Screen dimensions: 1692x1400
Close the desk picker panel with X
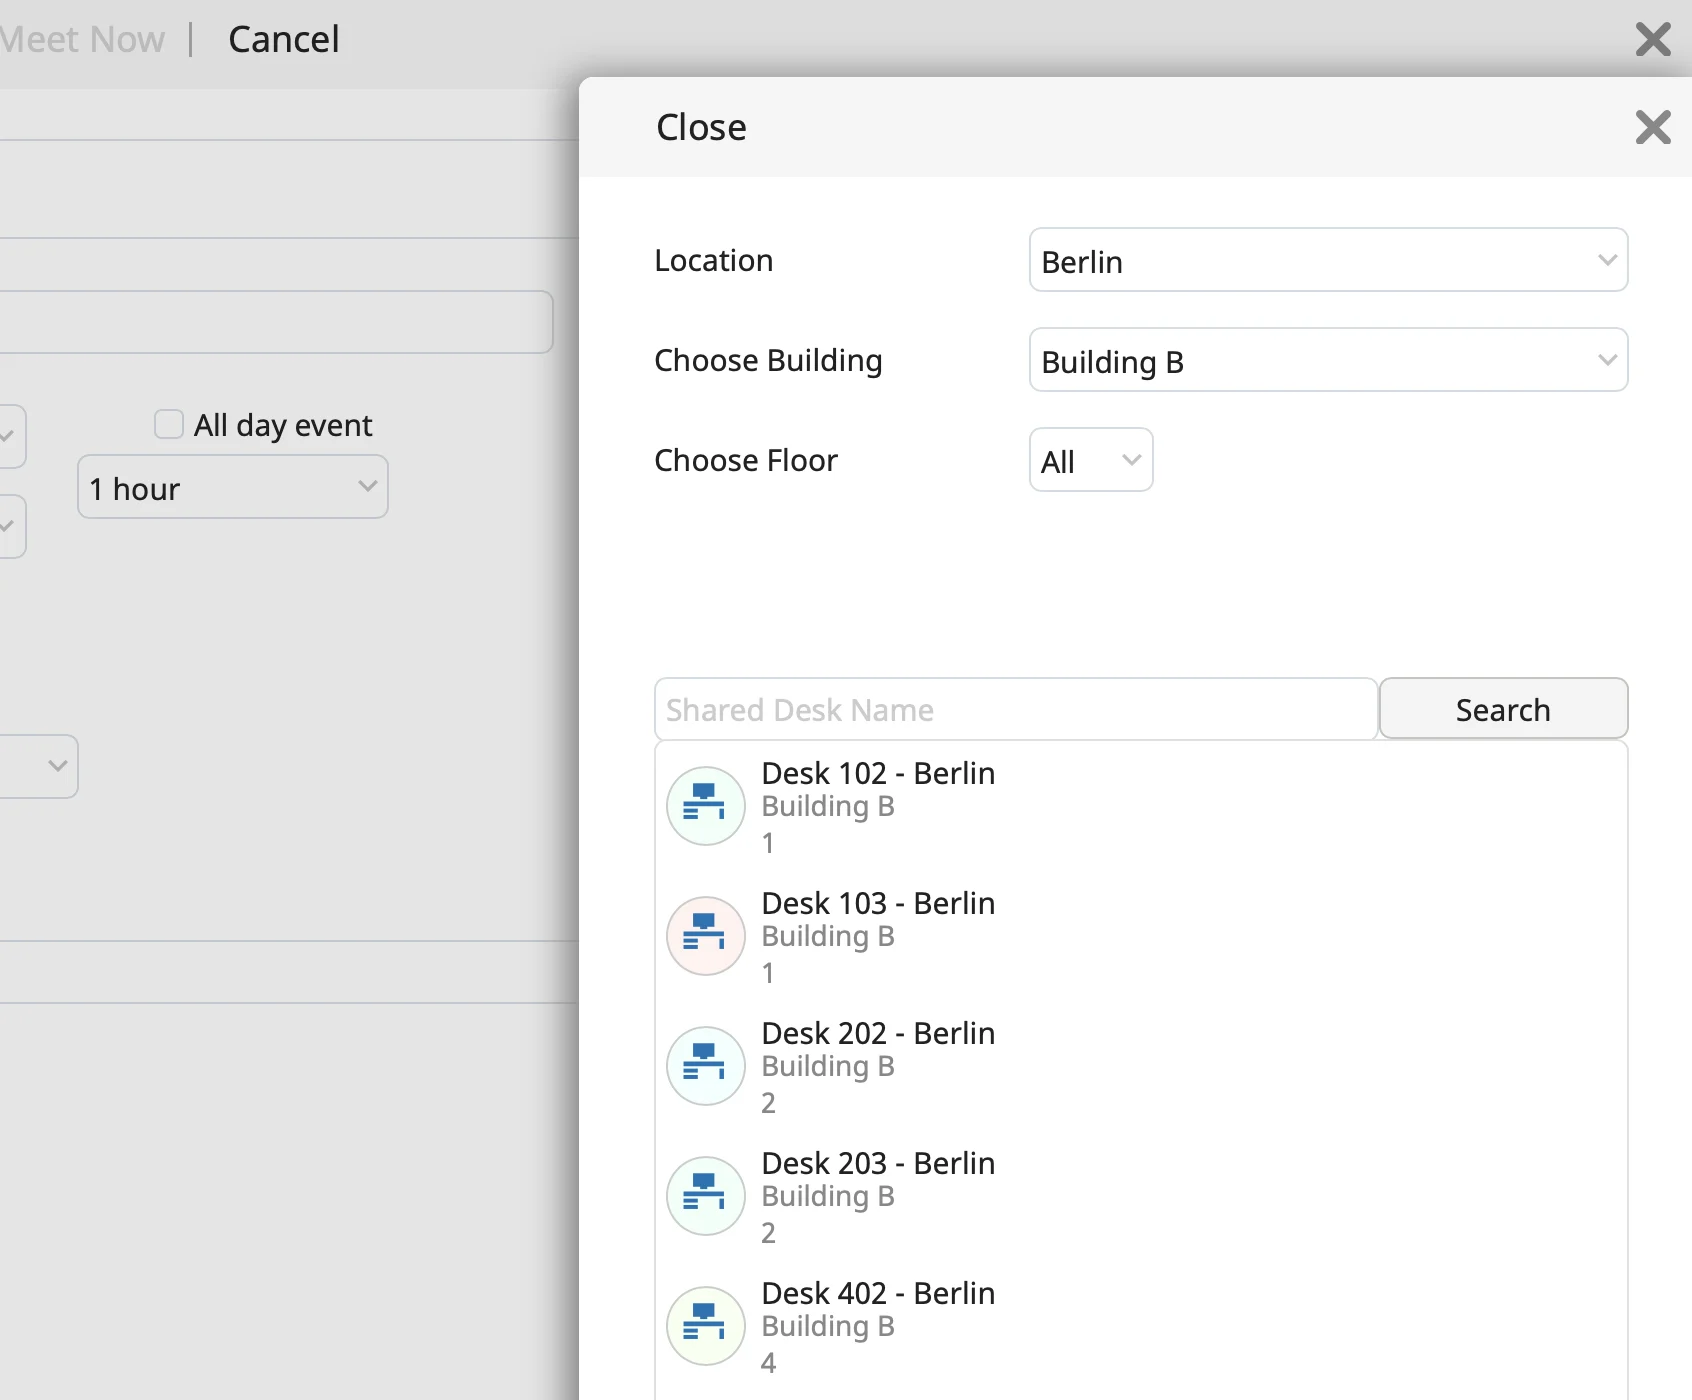(x=1652, y=128)
